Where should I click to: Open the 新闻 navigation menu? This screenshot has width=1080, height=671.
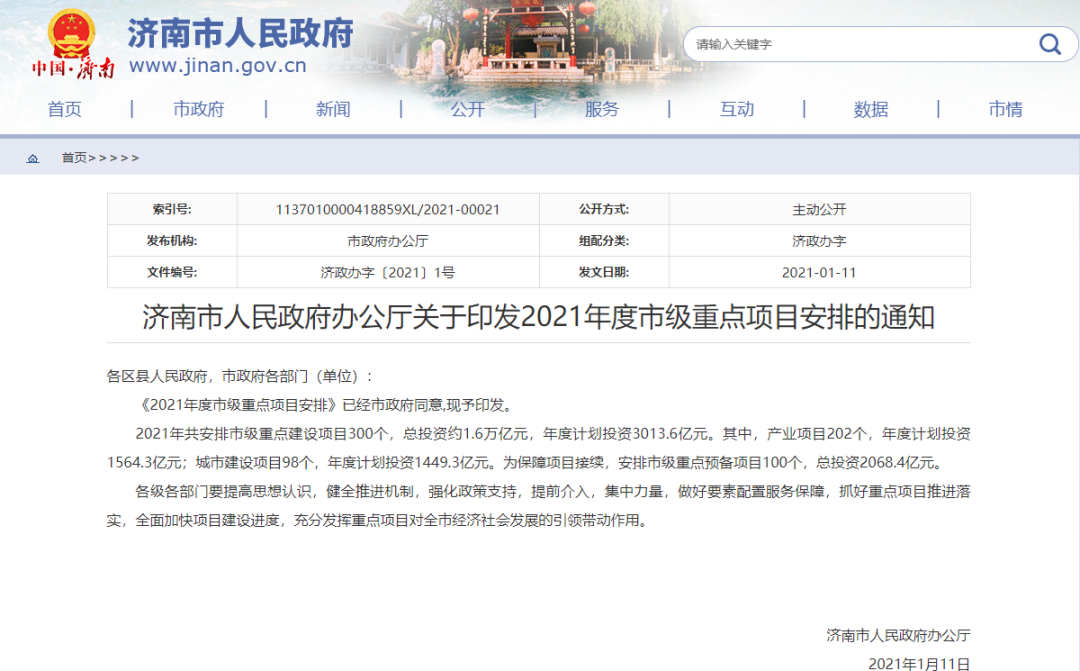click(333, 109)
